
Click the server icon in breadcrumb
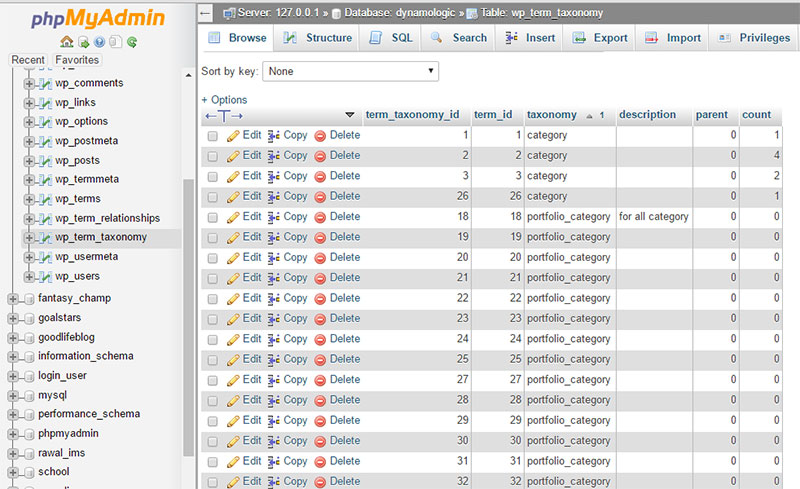click(230, 13)
